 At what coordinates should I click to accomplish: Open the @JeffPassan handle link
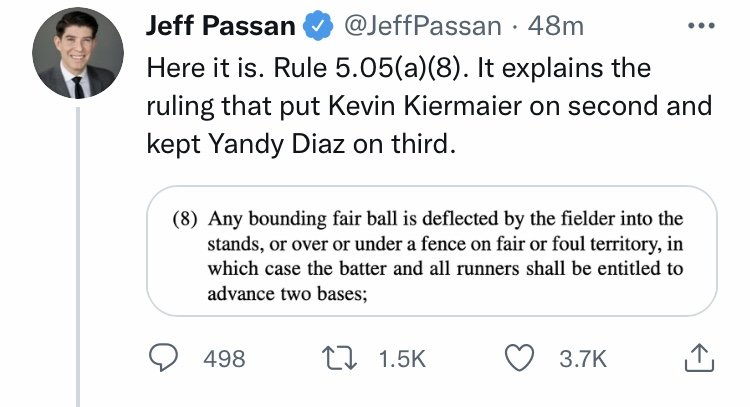coord(422,26)
